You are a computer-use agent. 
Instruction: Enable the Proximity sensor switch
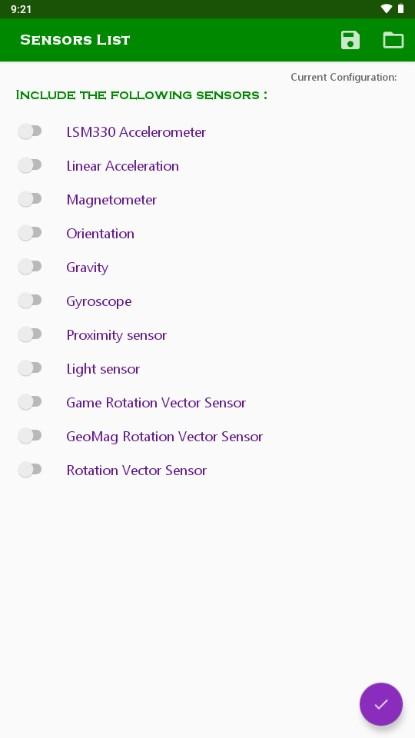(x=30, y=335)
